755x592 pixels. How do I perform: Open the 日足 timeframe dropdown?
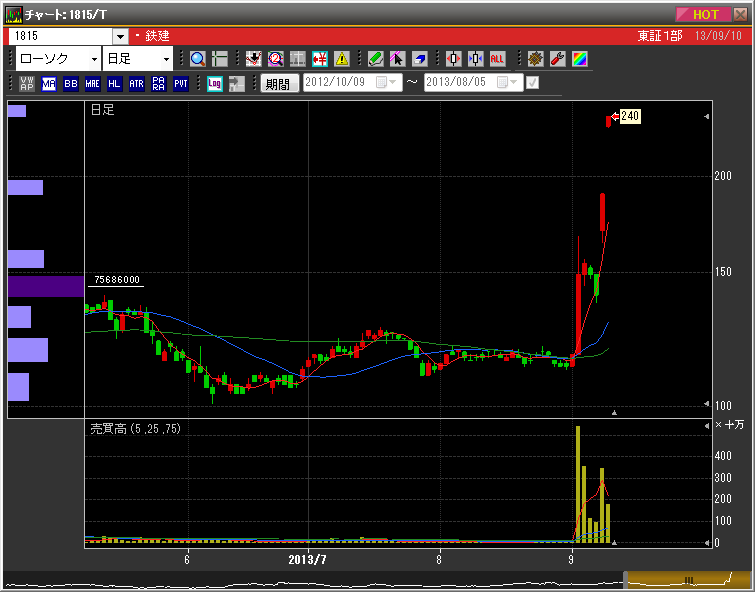166,59
